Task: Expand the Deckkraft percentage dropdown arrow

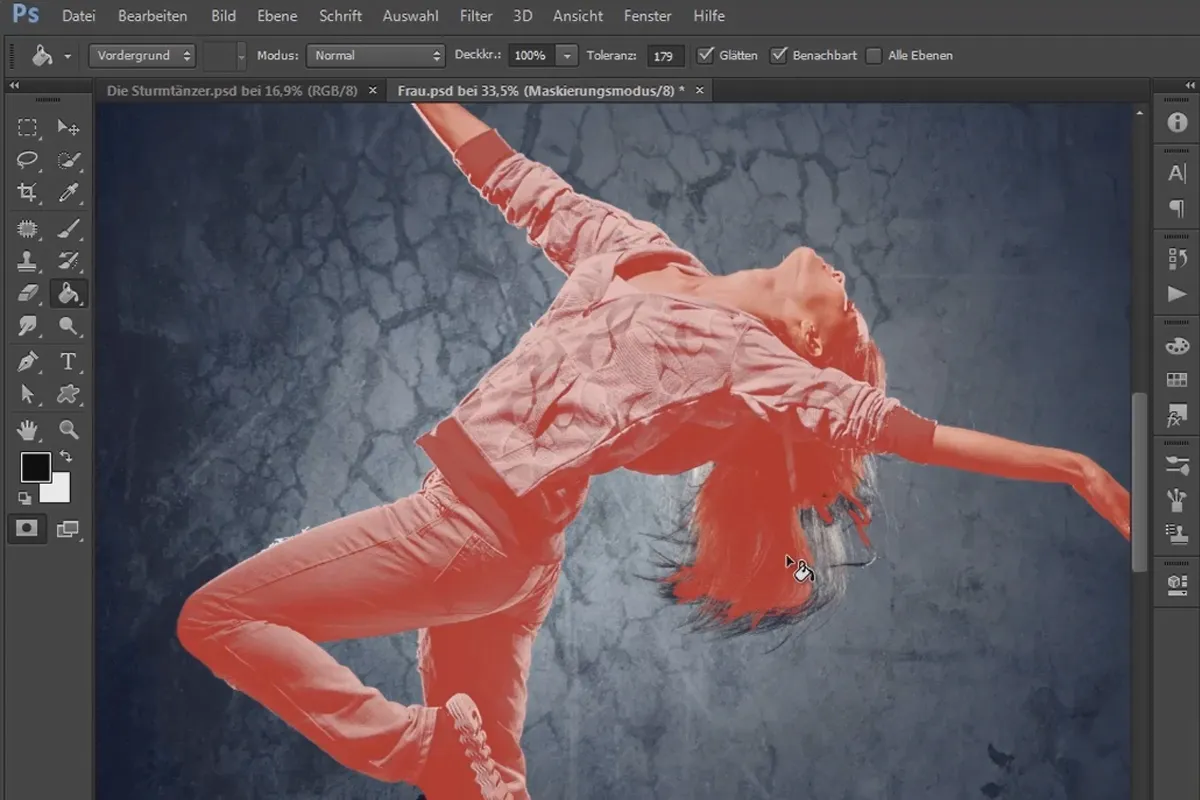Action: (568, 56)
